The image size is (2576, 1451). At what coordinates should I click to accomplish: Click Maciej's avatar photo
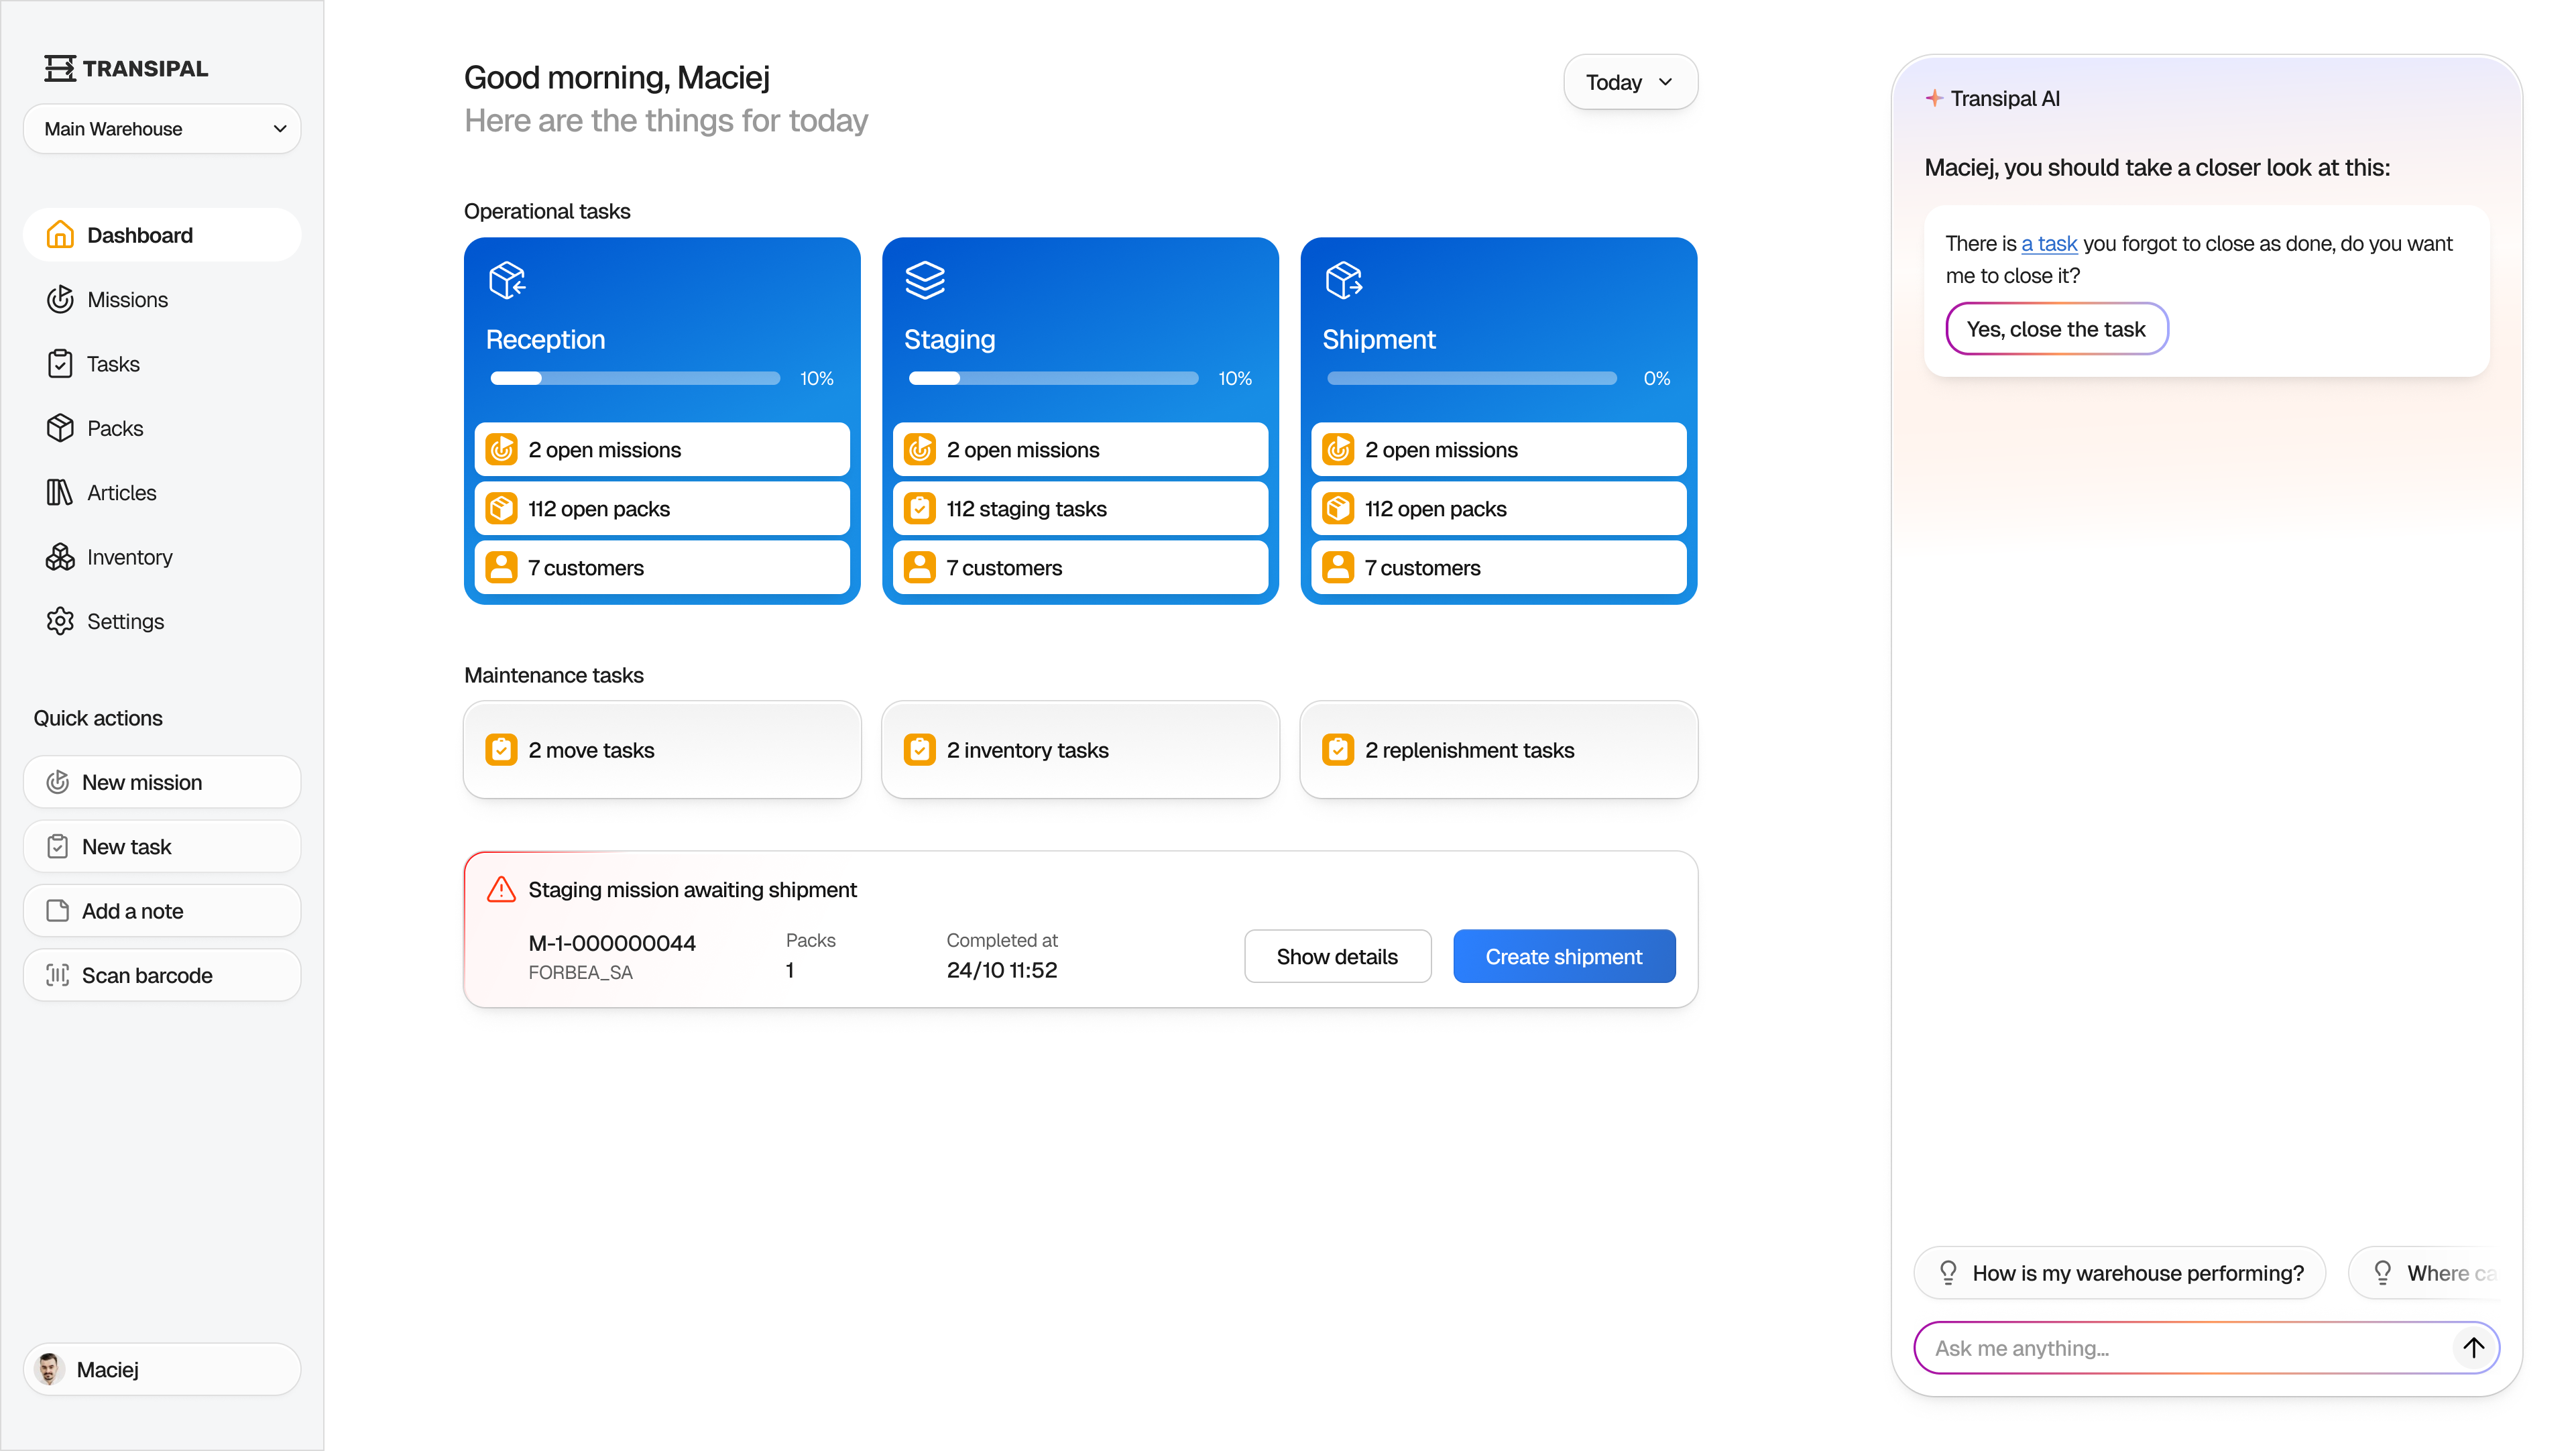tap(49, 1369)
